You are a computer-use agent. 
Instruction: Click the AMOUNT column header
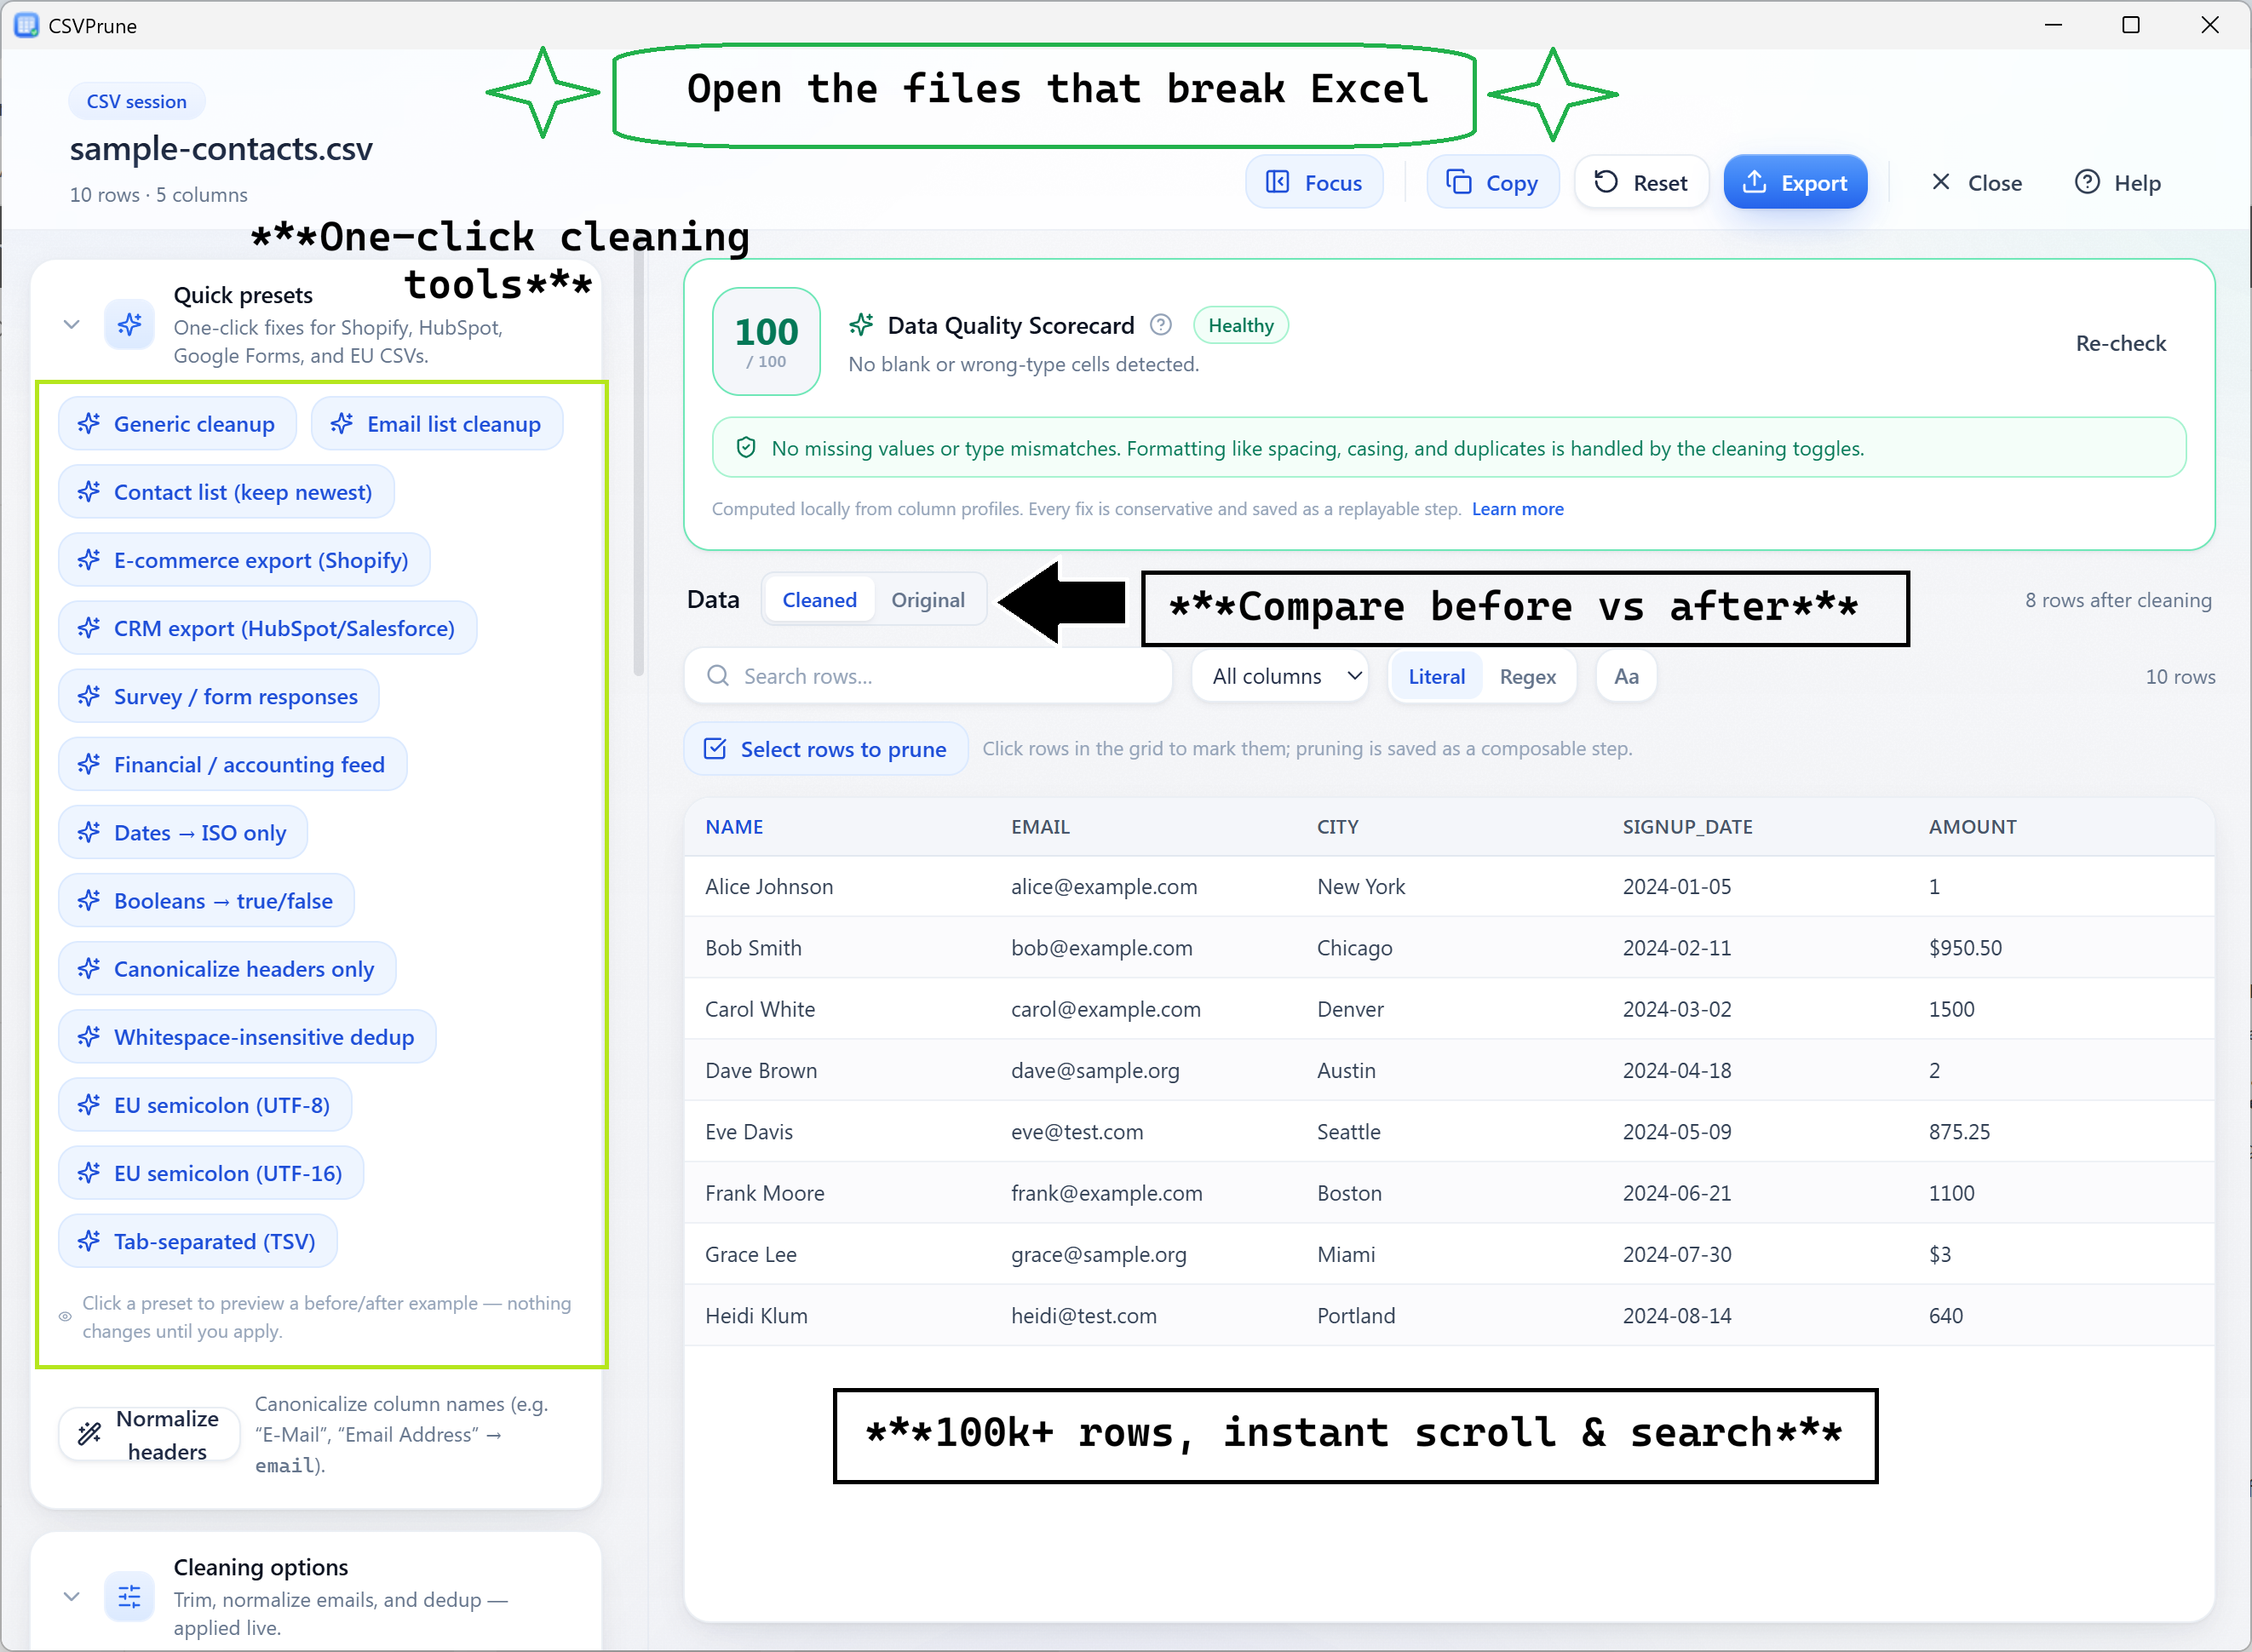coord(1972,827)
